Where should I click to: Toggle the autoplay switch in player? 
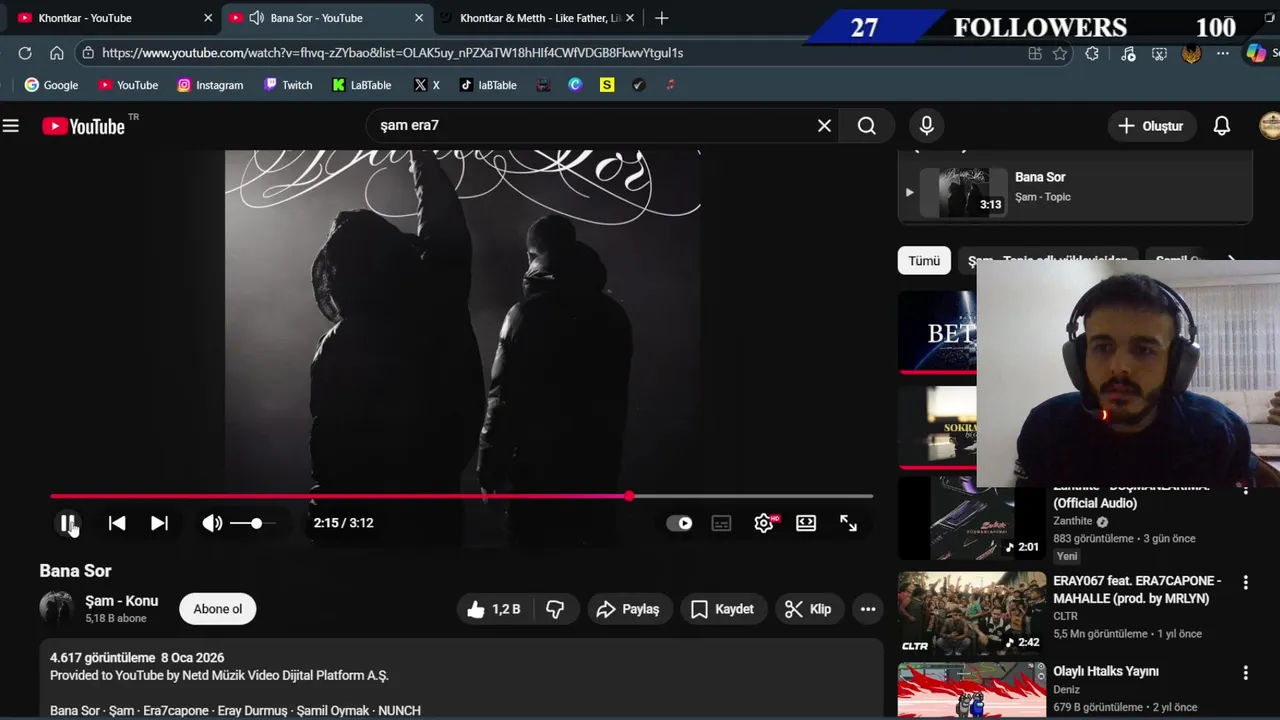pyautogui.click(x=679, y=523)
